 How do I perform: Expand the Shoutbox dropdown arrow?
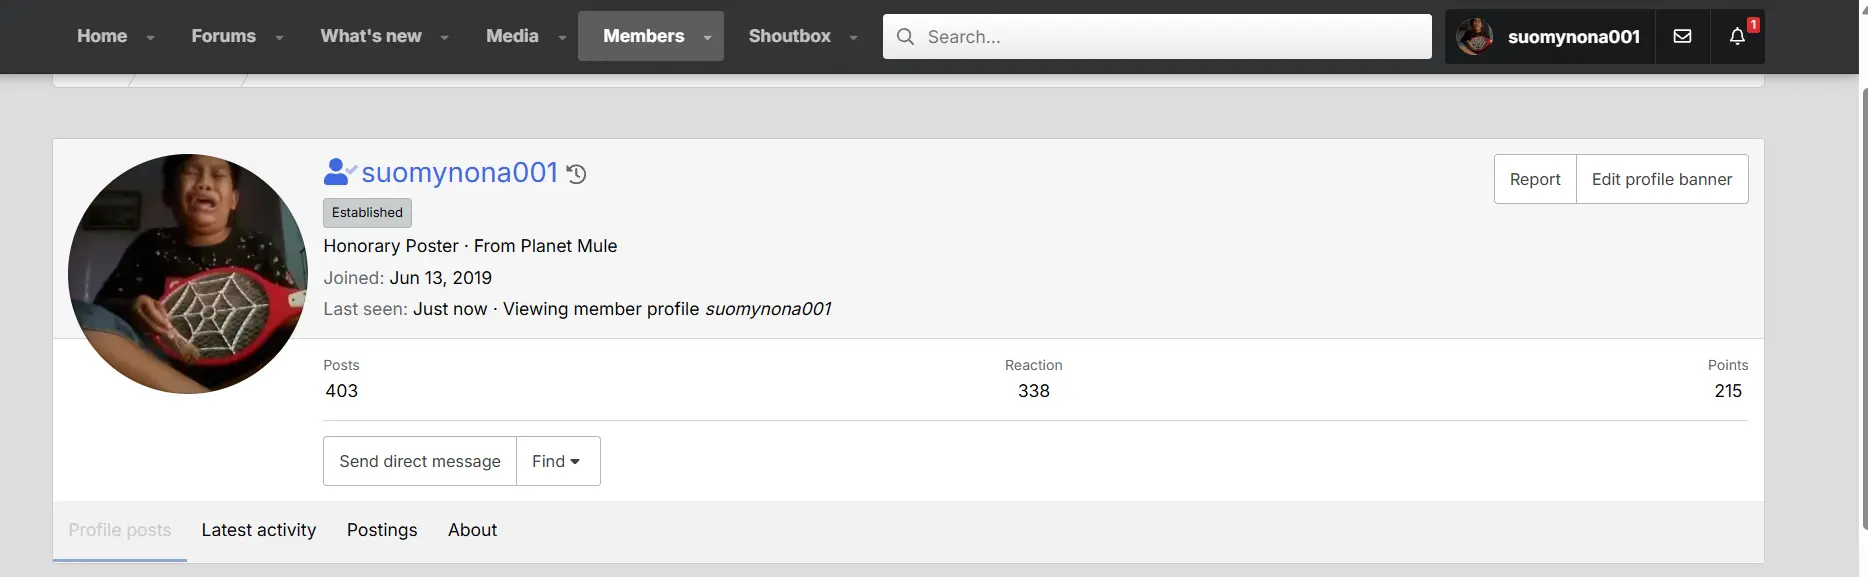[853, 37]
